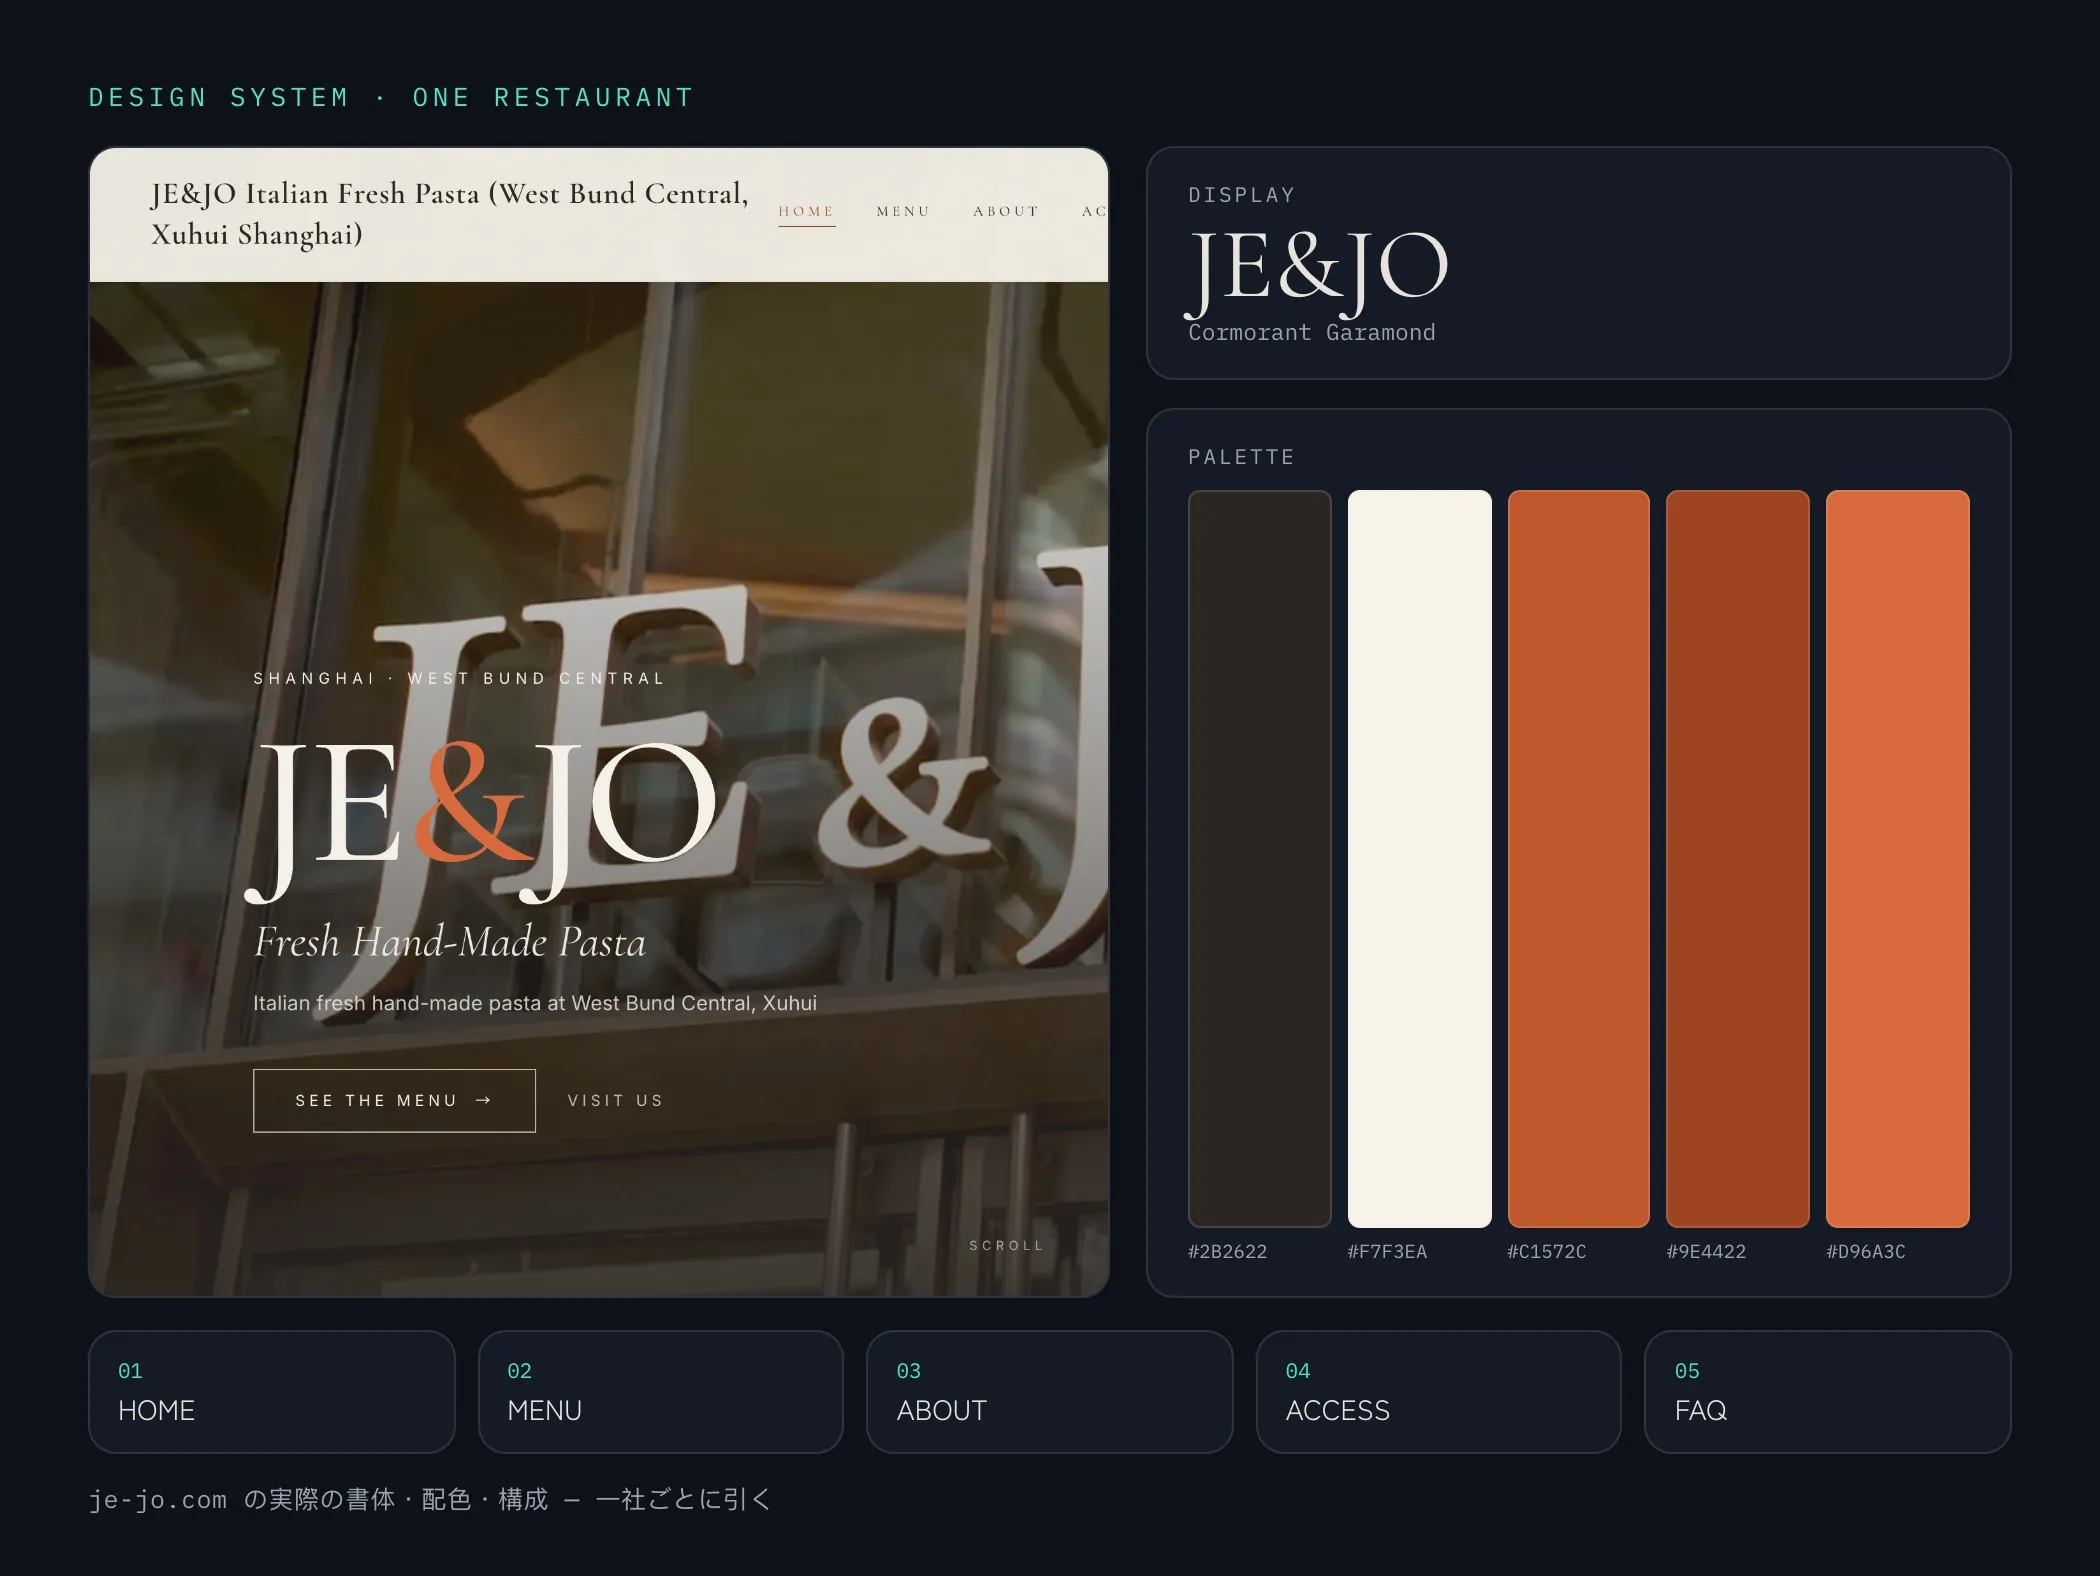Image resolution: width=2100 pixels, height=1576 pixels.
Task: Click the #2B2622 hex label
Action: coord(1227,1252)
